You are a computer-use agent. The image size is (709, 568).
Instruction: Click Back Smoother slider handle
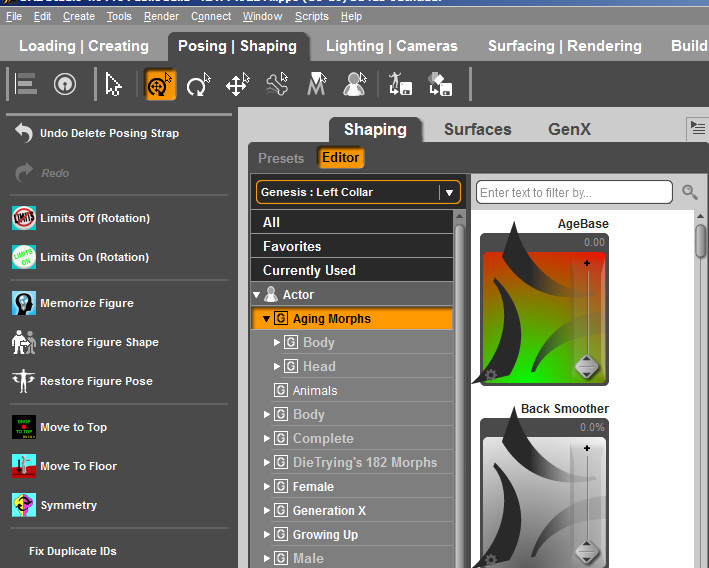(x=586, y=552)
